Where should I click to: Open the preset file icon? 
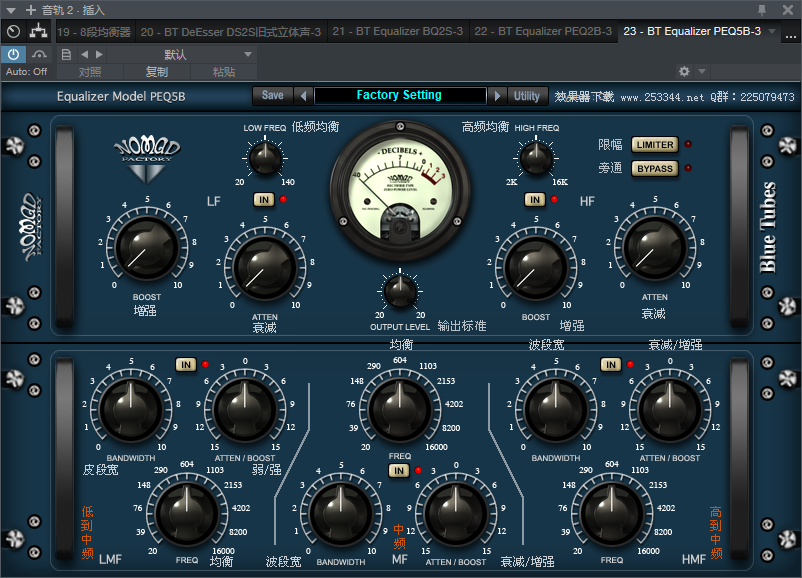click(66, 54)
